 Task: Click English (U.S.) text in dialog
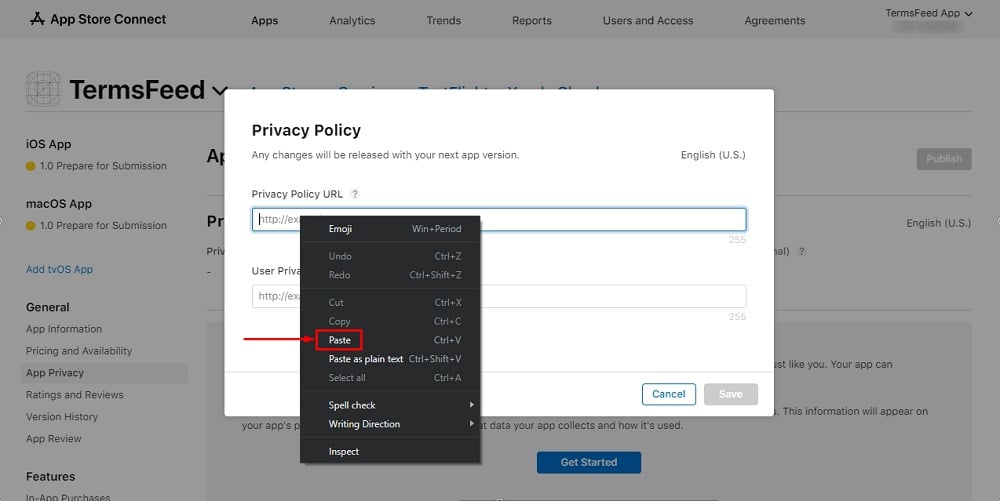coord(713,155)
